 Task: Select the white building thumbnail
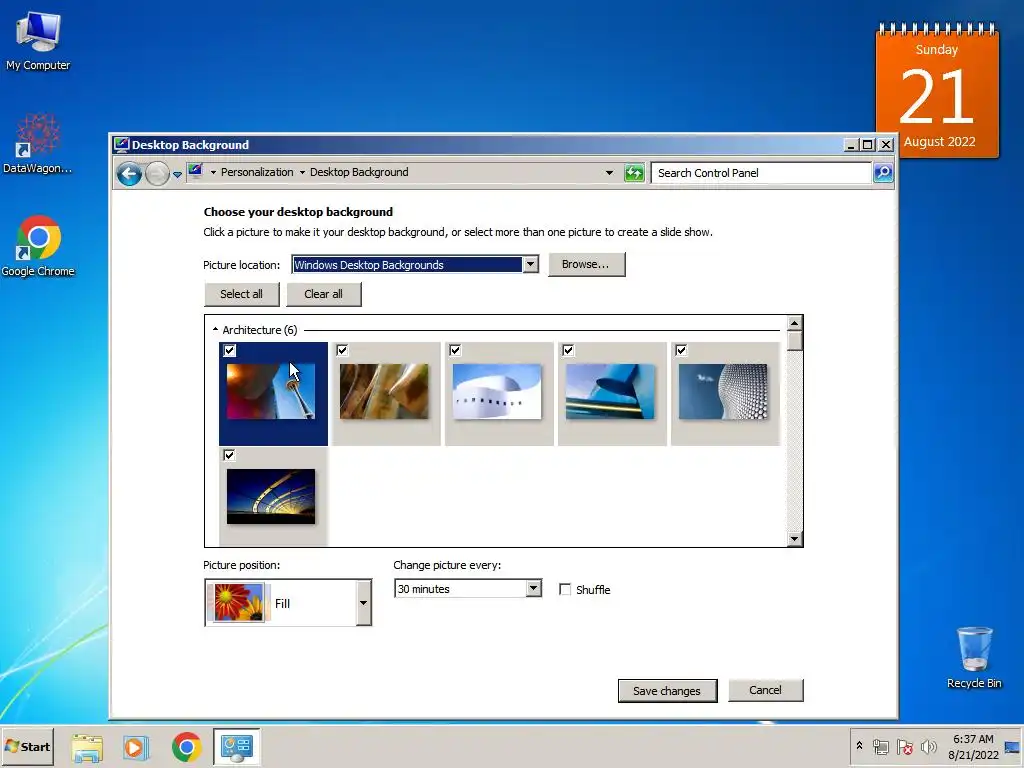(x=497, y=392)
